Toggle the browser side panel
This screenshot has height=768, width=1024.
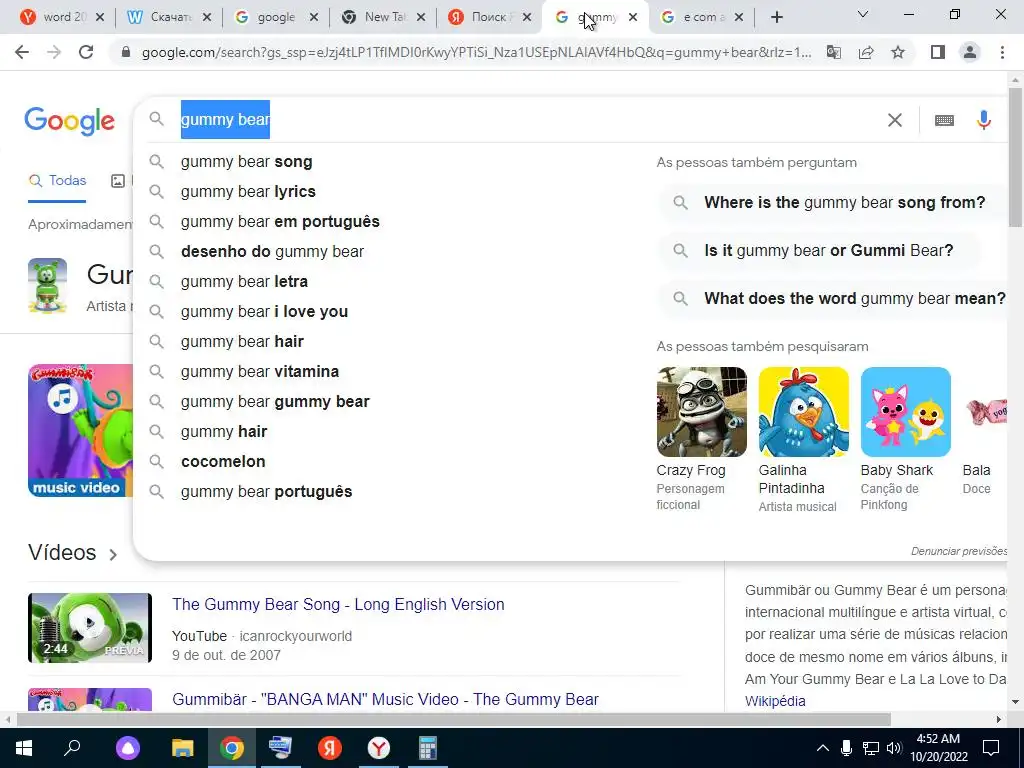(938, 52)
